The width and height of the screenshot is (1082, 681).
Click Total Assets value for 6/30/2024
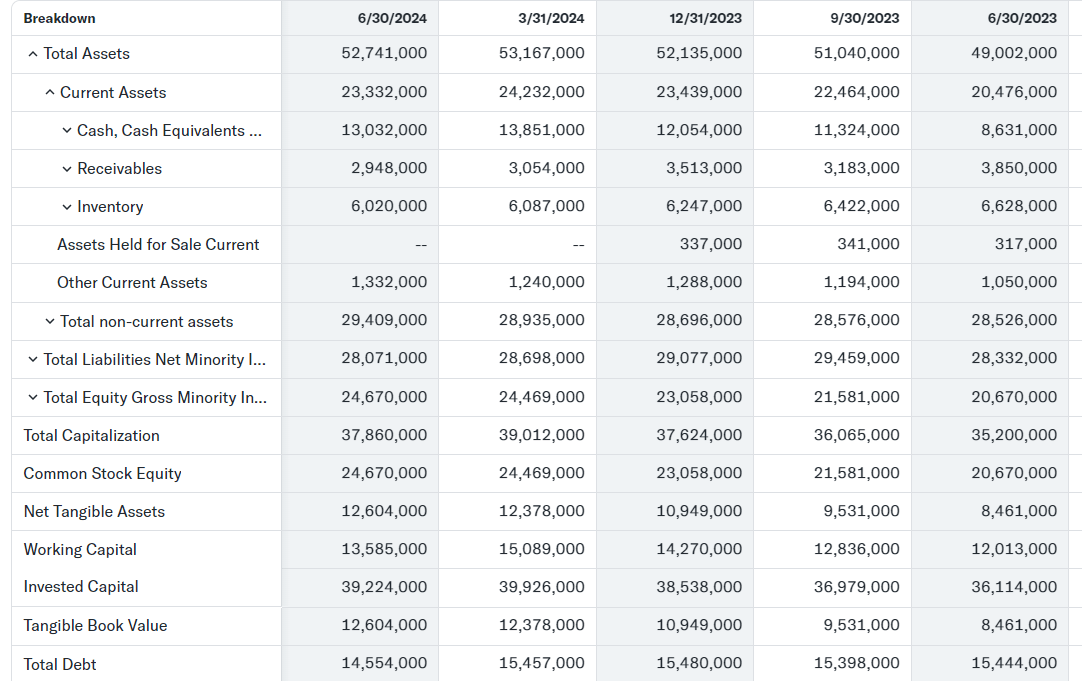tap(384, 54)
